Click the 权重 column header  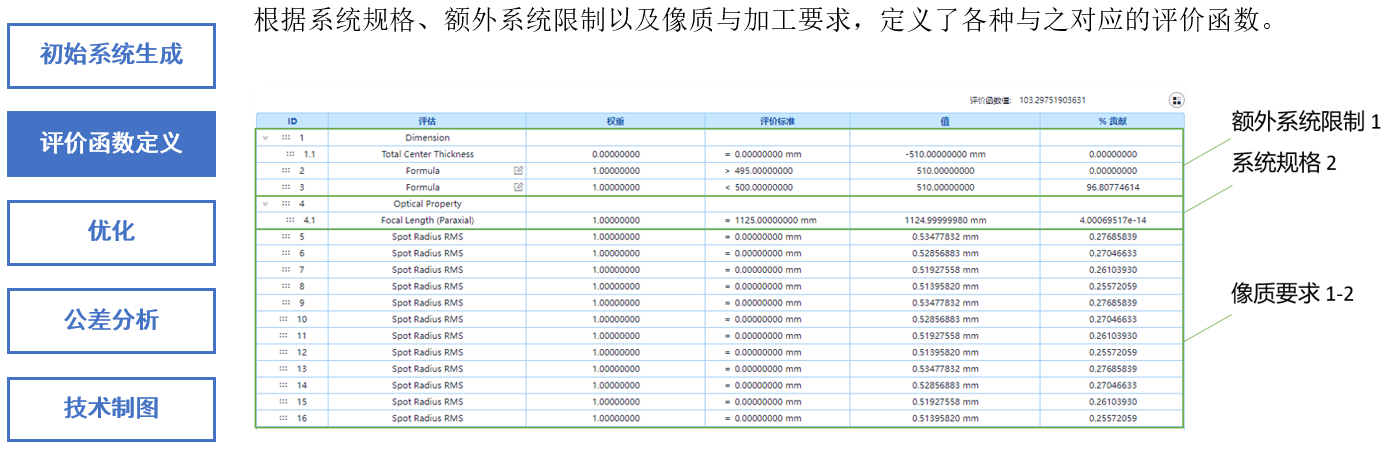[x=615, y=121]
